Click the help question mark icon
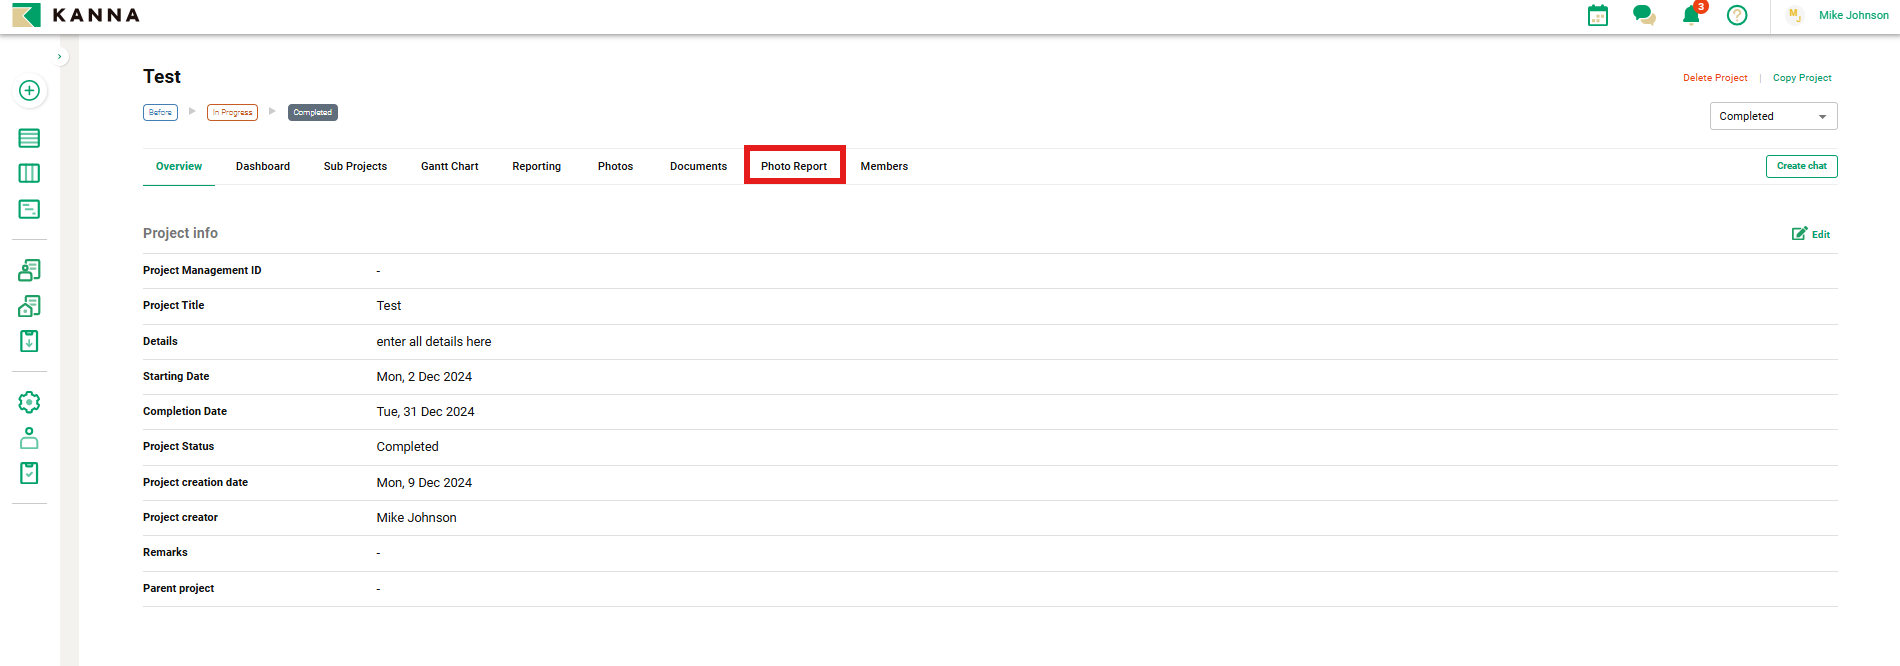Viewport: 1900px width, 666px height. coord(1737,16)
